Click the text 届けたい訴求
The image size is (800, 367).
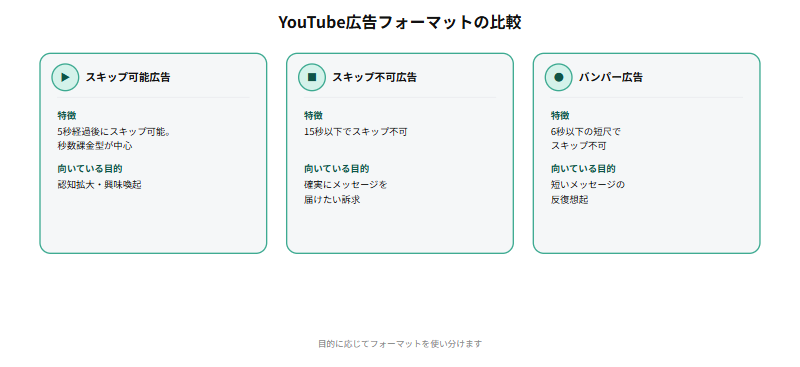(332, 200)
